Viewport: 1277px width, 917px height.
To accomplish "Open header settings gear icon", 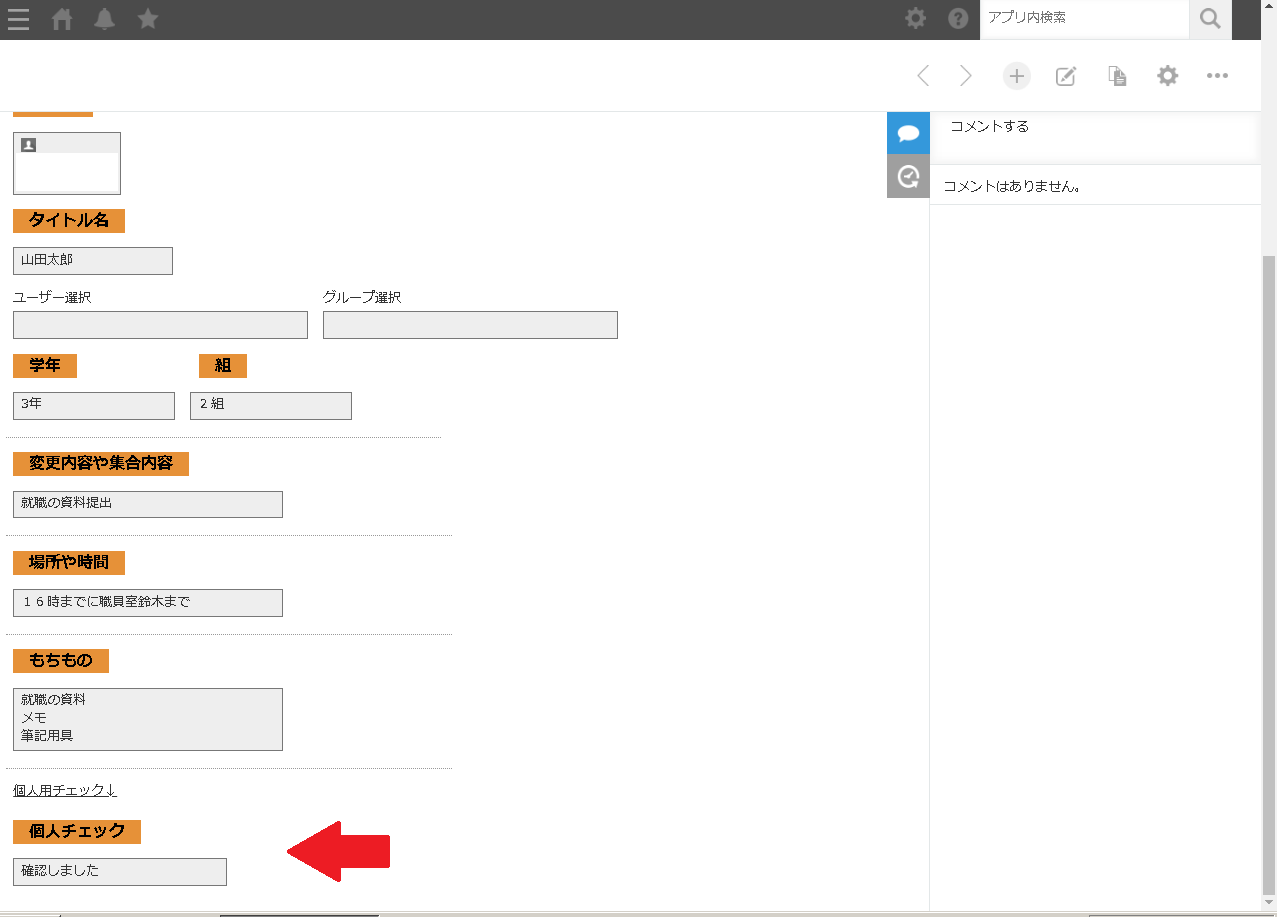I will point(915,18).
